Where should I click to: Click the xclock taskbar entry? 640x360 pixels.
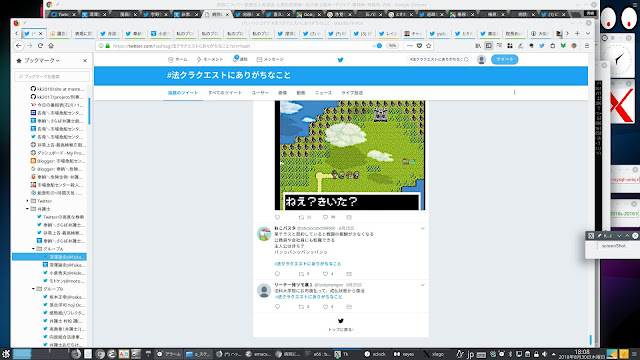click(375, 354)
